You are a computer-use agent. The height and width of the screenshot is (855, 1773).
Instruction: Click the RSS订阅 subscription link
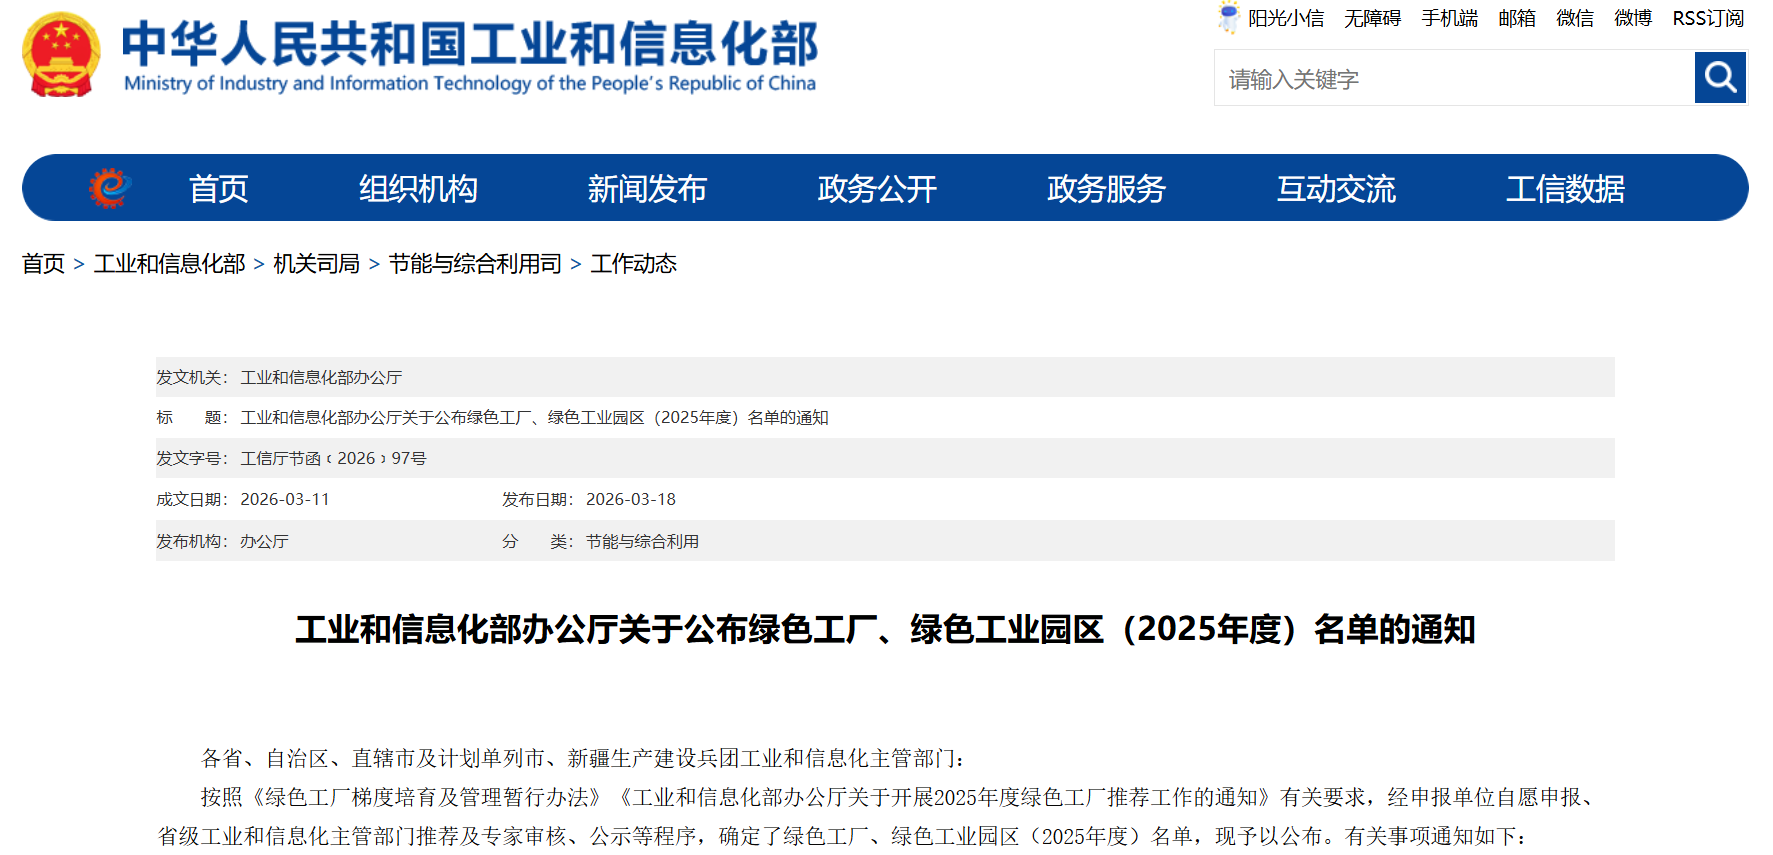pyautogui.click(x=1707, y=18)
